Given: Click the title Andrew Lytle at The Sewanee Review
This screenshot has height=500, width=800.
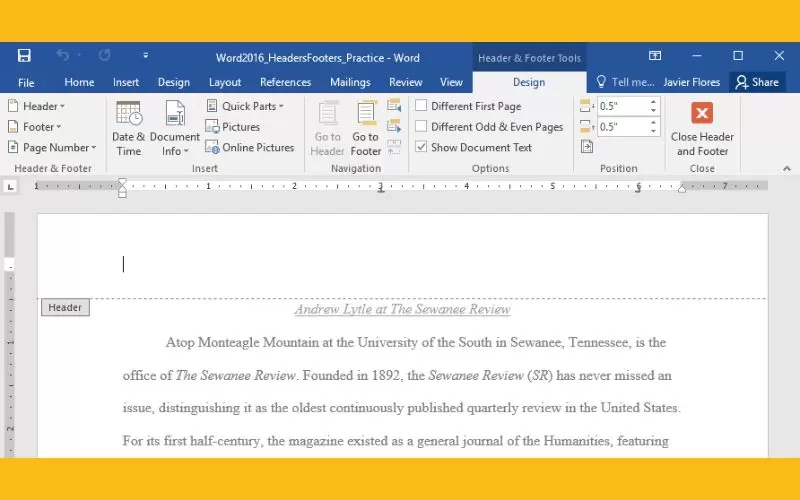Looking at the screenshot, I should [403, 309].
